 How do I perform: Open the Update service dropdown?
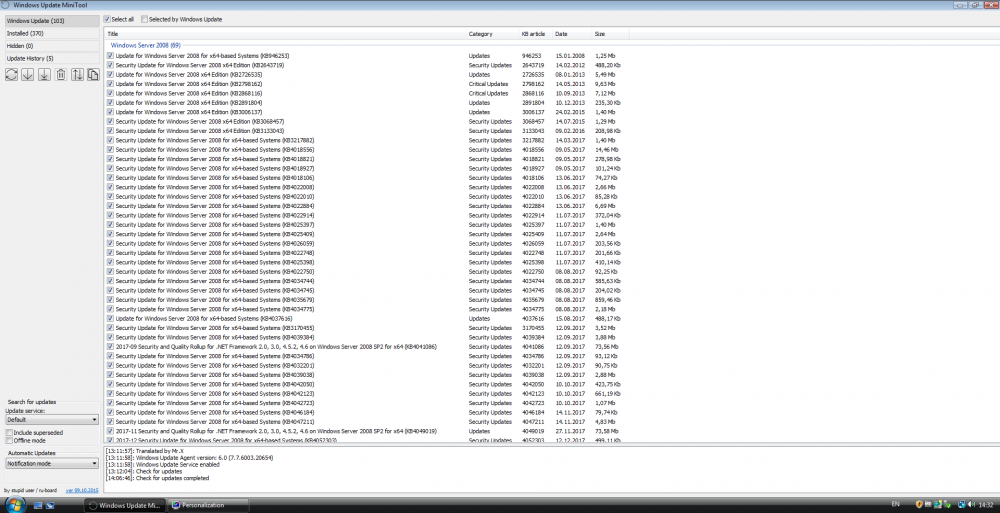[51, 420]
